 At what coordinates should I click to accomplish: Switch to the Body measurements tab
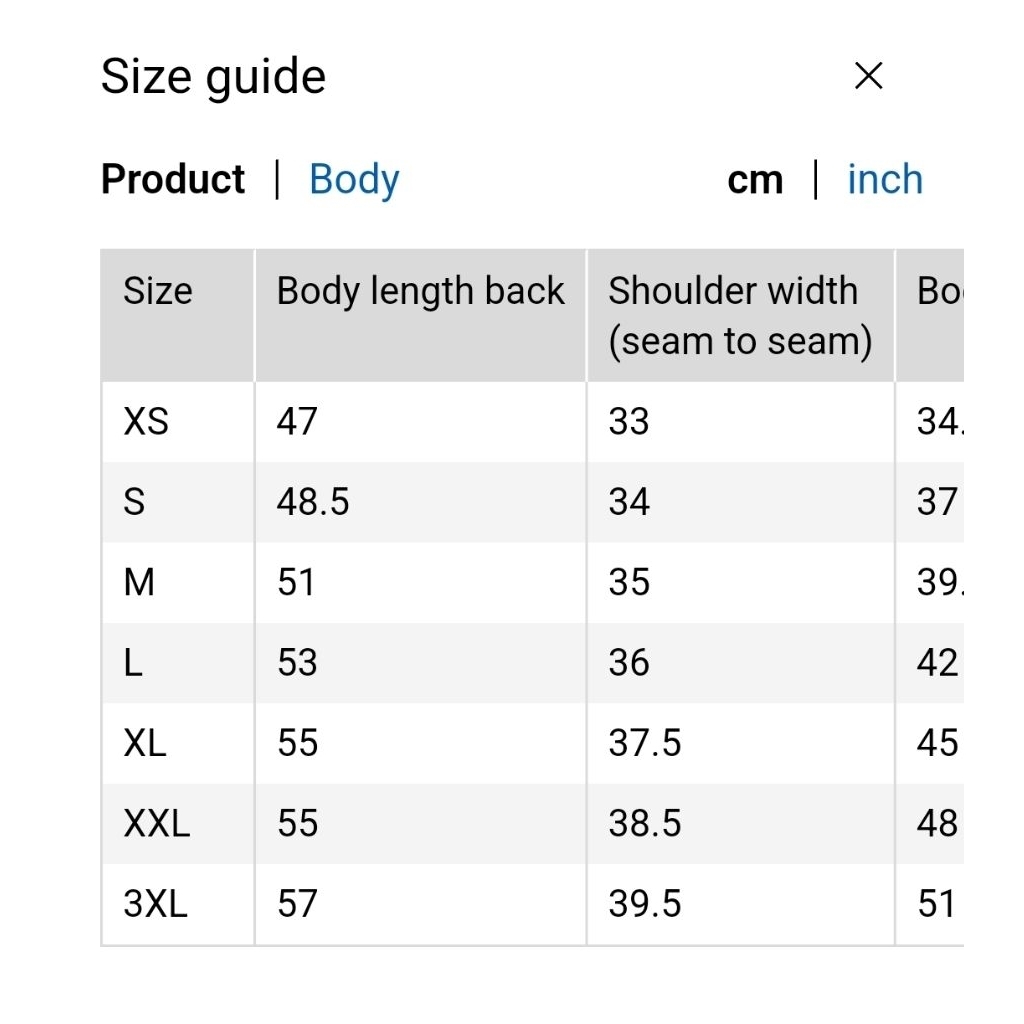[x=354, y=180]
